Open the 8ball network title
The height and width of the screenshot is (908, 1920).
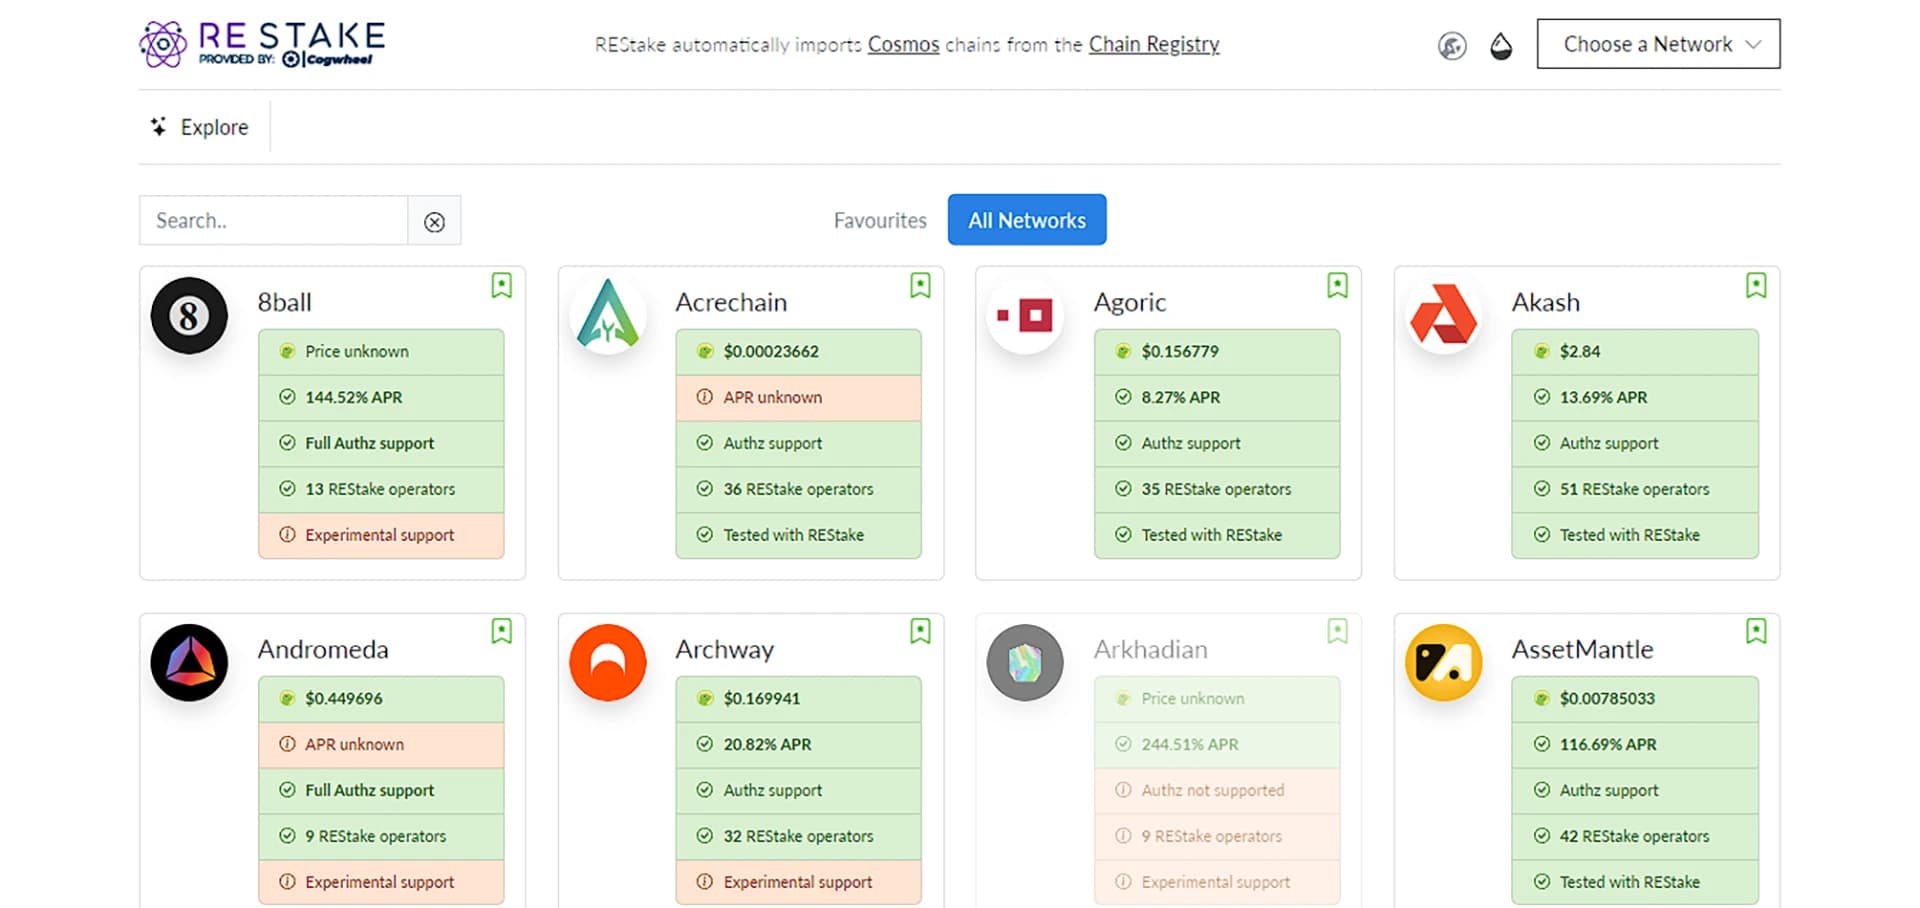[284, 302]
